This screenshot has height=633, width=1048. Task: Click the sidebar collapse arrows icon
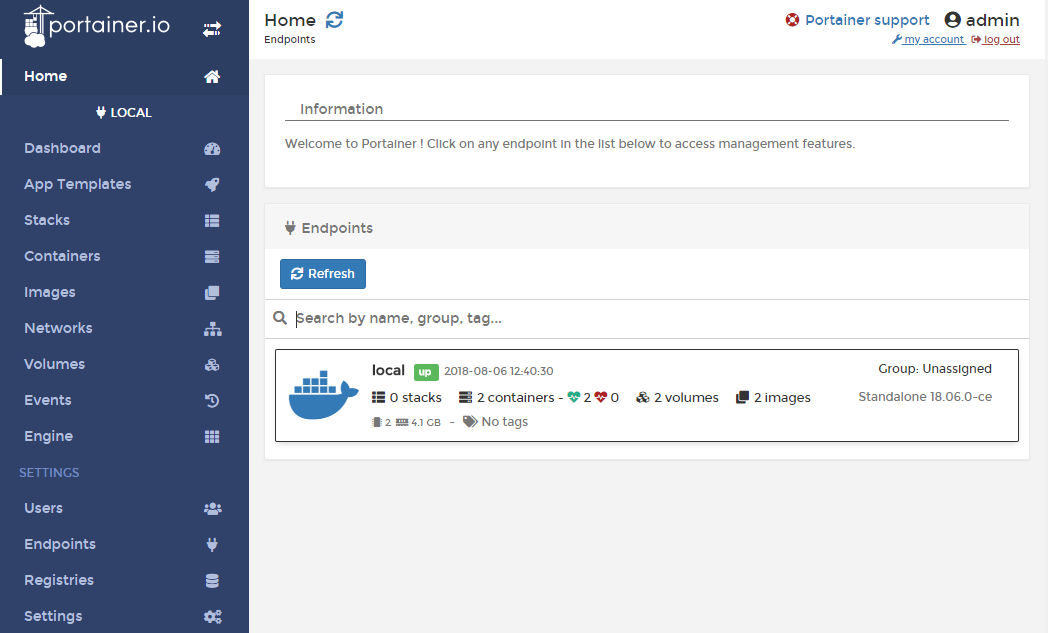tap(212, 30)
